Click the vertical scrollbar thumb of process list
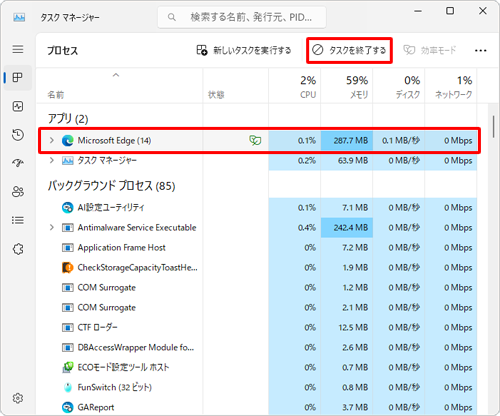Viewport: 500px width, 416px height. pyautogui.click(x=493, y=126)
